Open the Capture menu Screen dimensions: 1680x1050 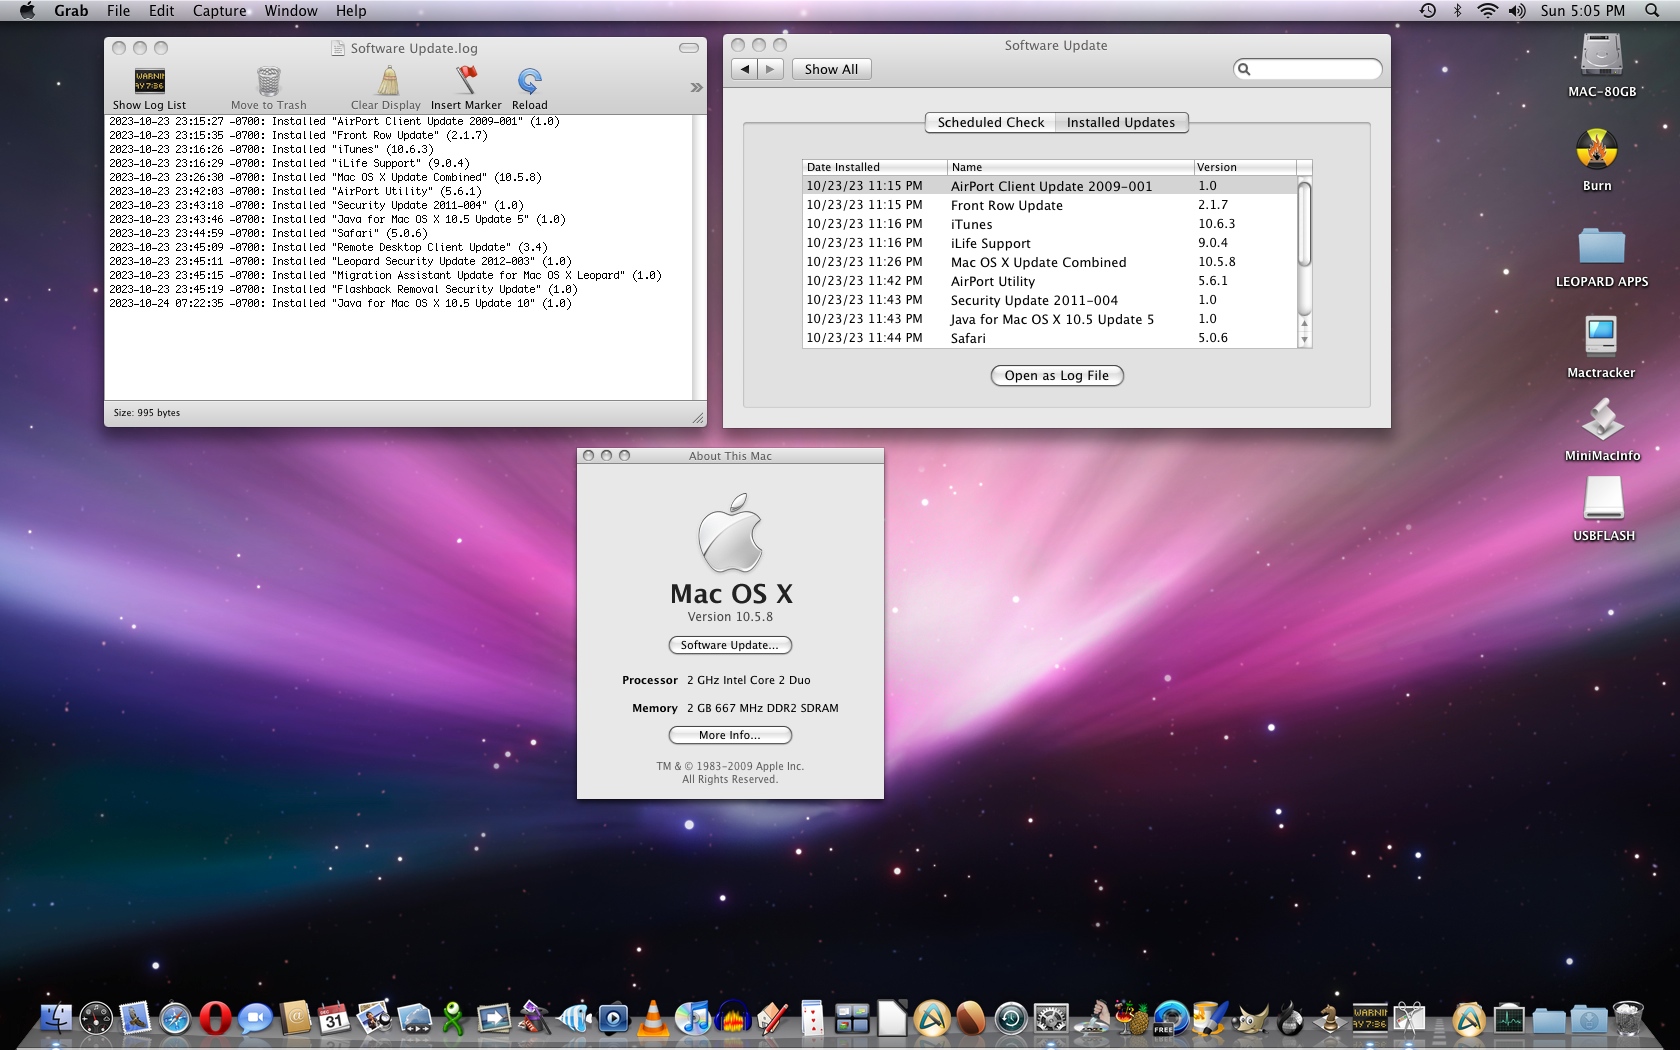click(219, 11)
